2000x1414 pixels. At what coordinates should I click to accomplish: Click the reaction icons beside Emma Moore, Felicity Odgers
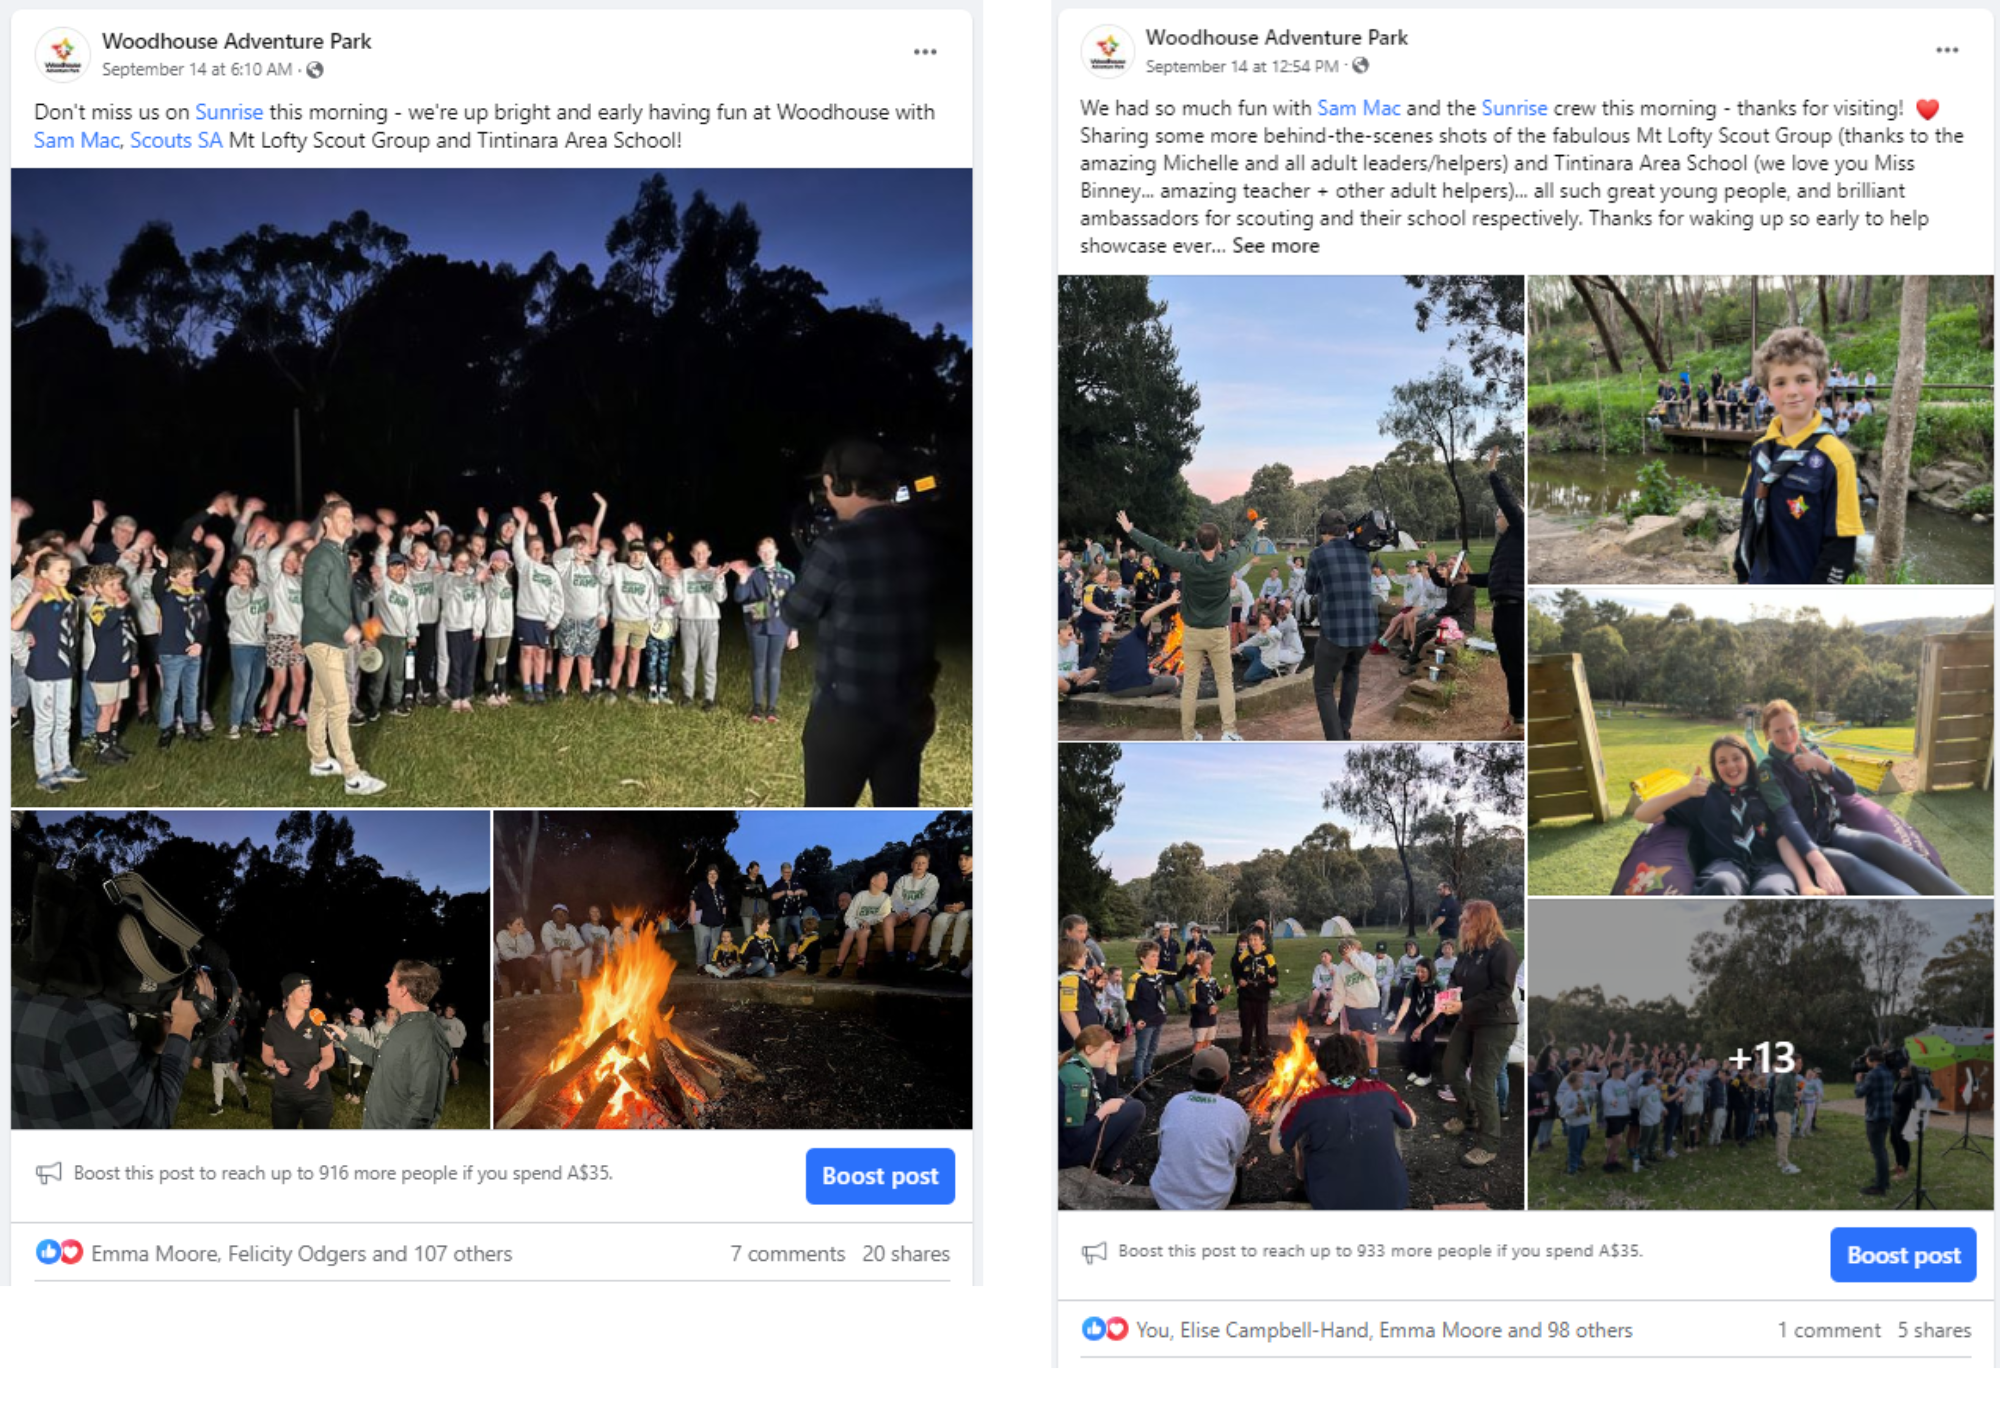coord(59,1252)
